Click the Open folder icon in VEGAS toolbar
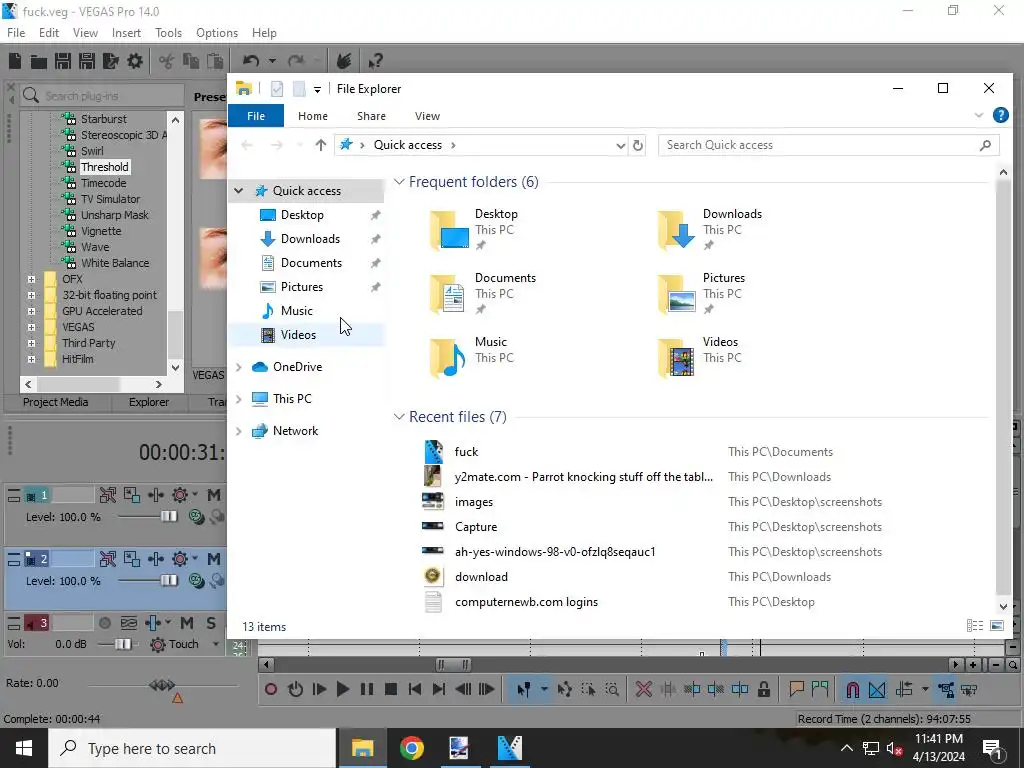Screen dimensions: 1024x768 point(39,61)
